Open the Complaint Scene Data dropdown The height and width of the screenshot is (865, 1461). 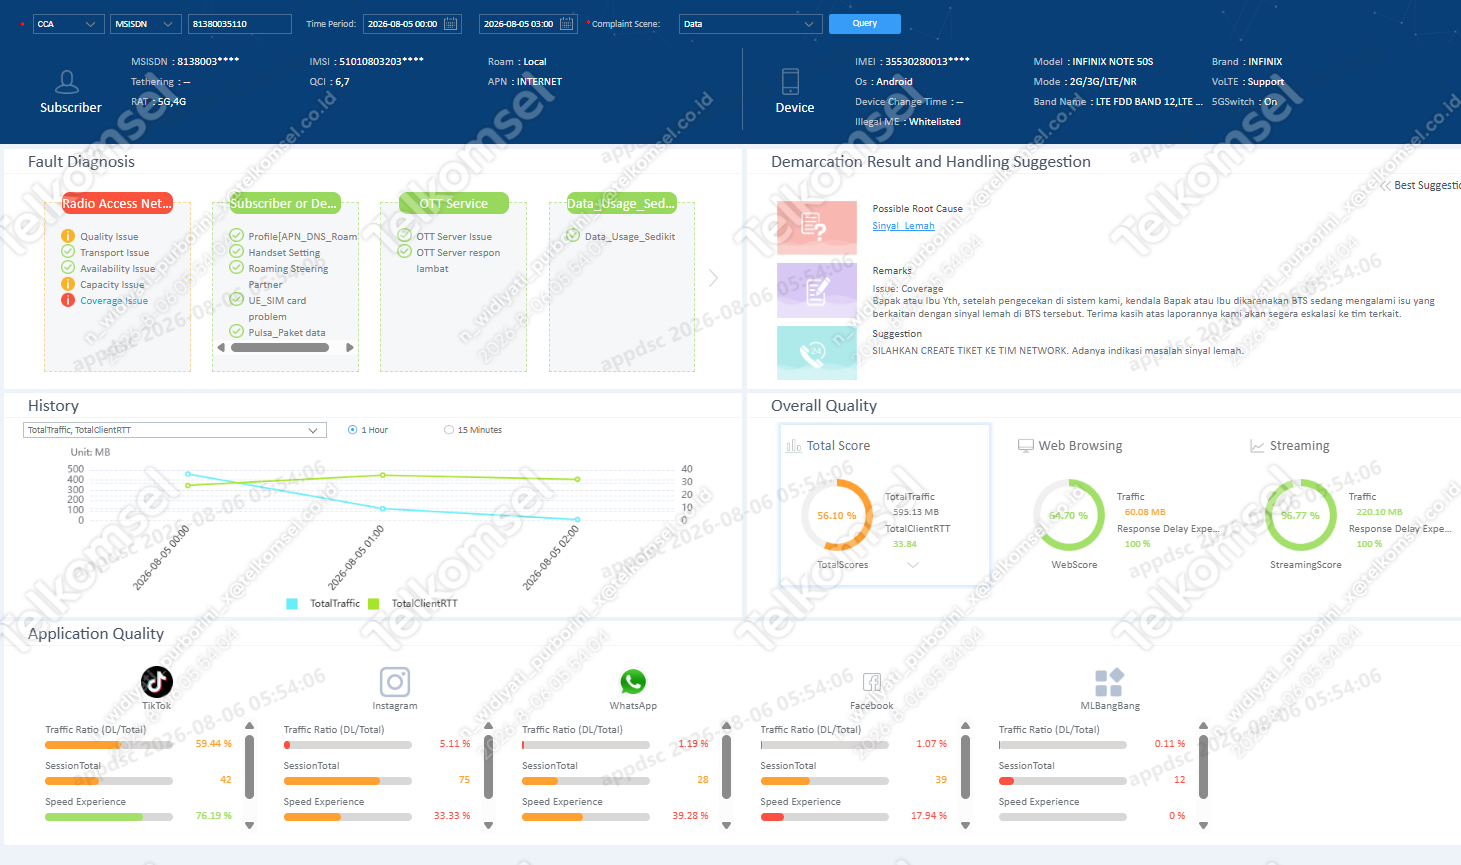[750, 24]
